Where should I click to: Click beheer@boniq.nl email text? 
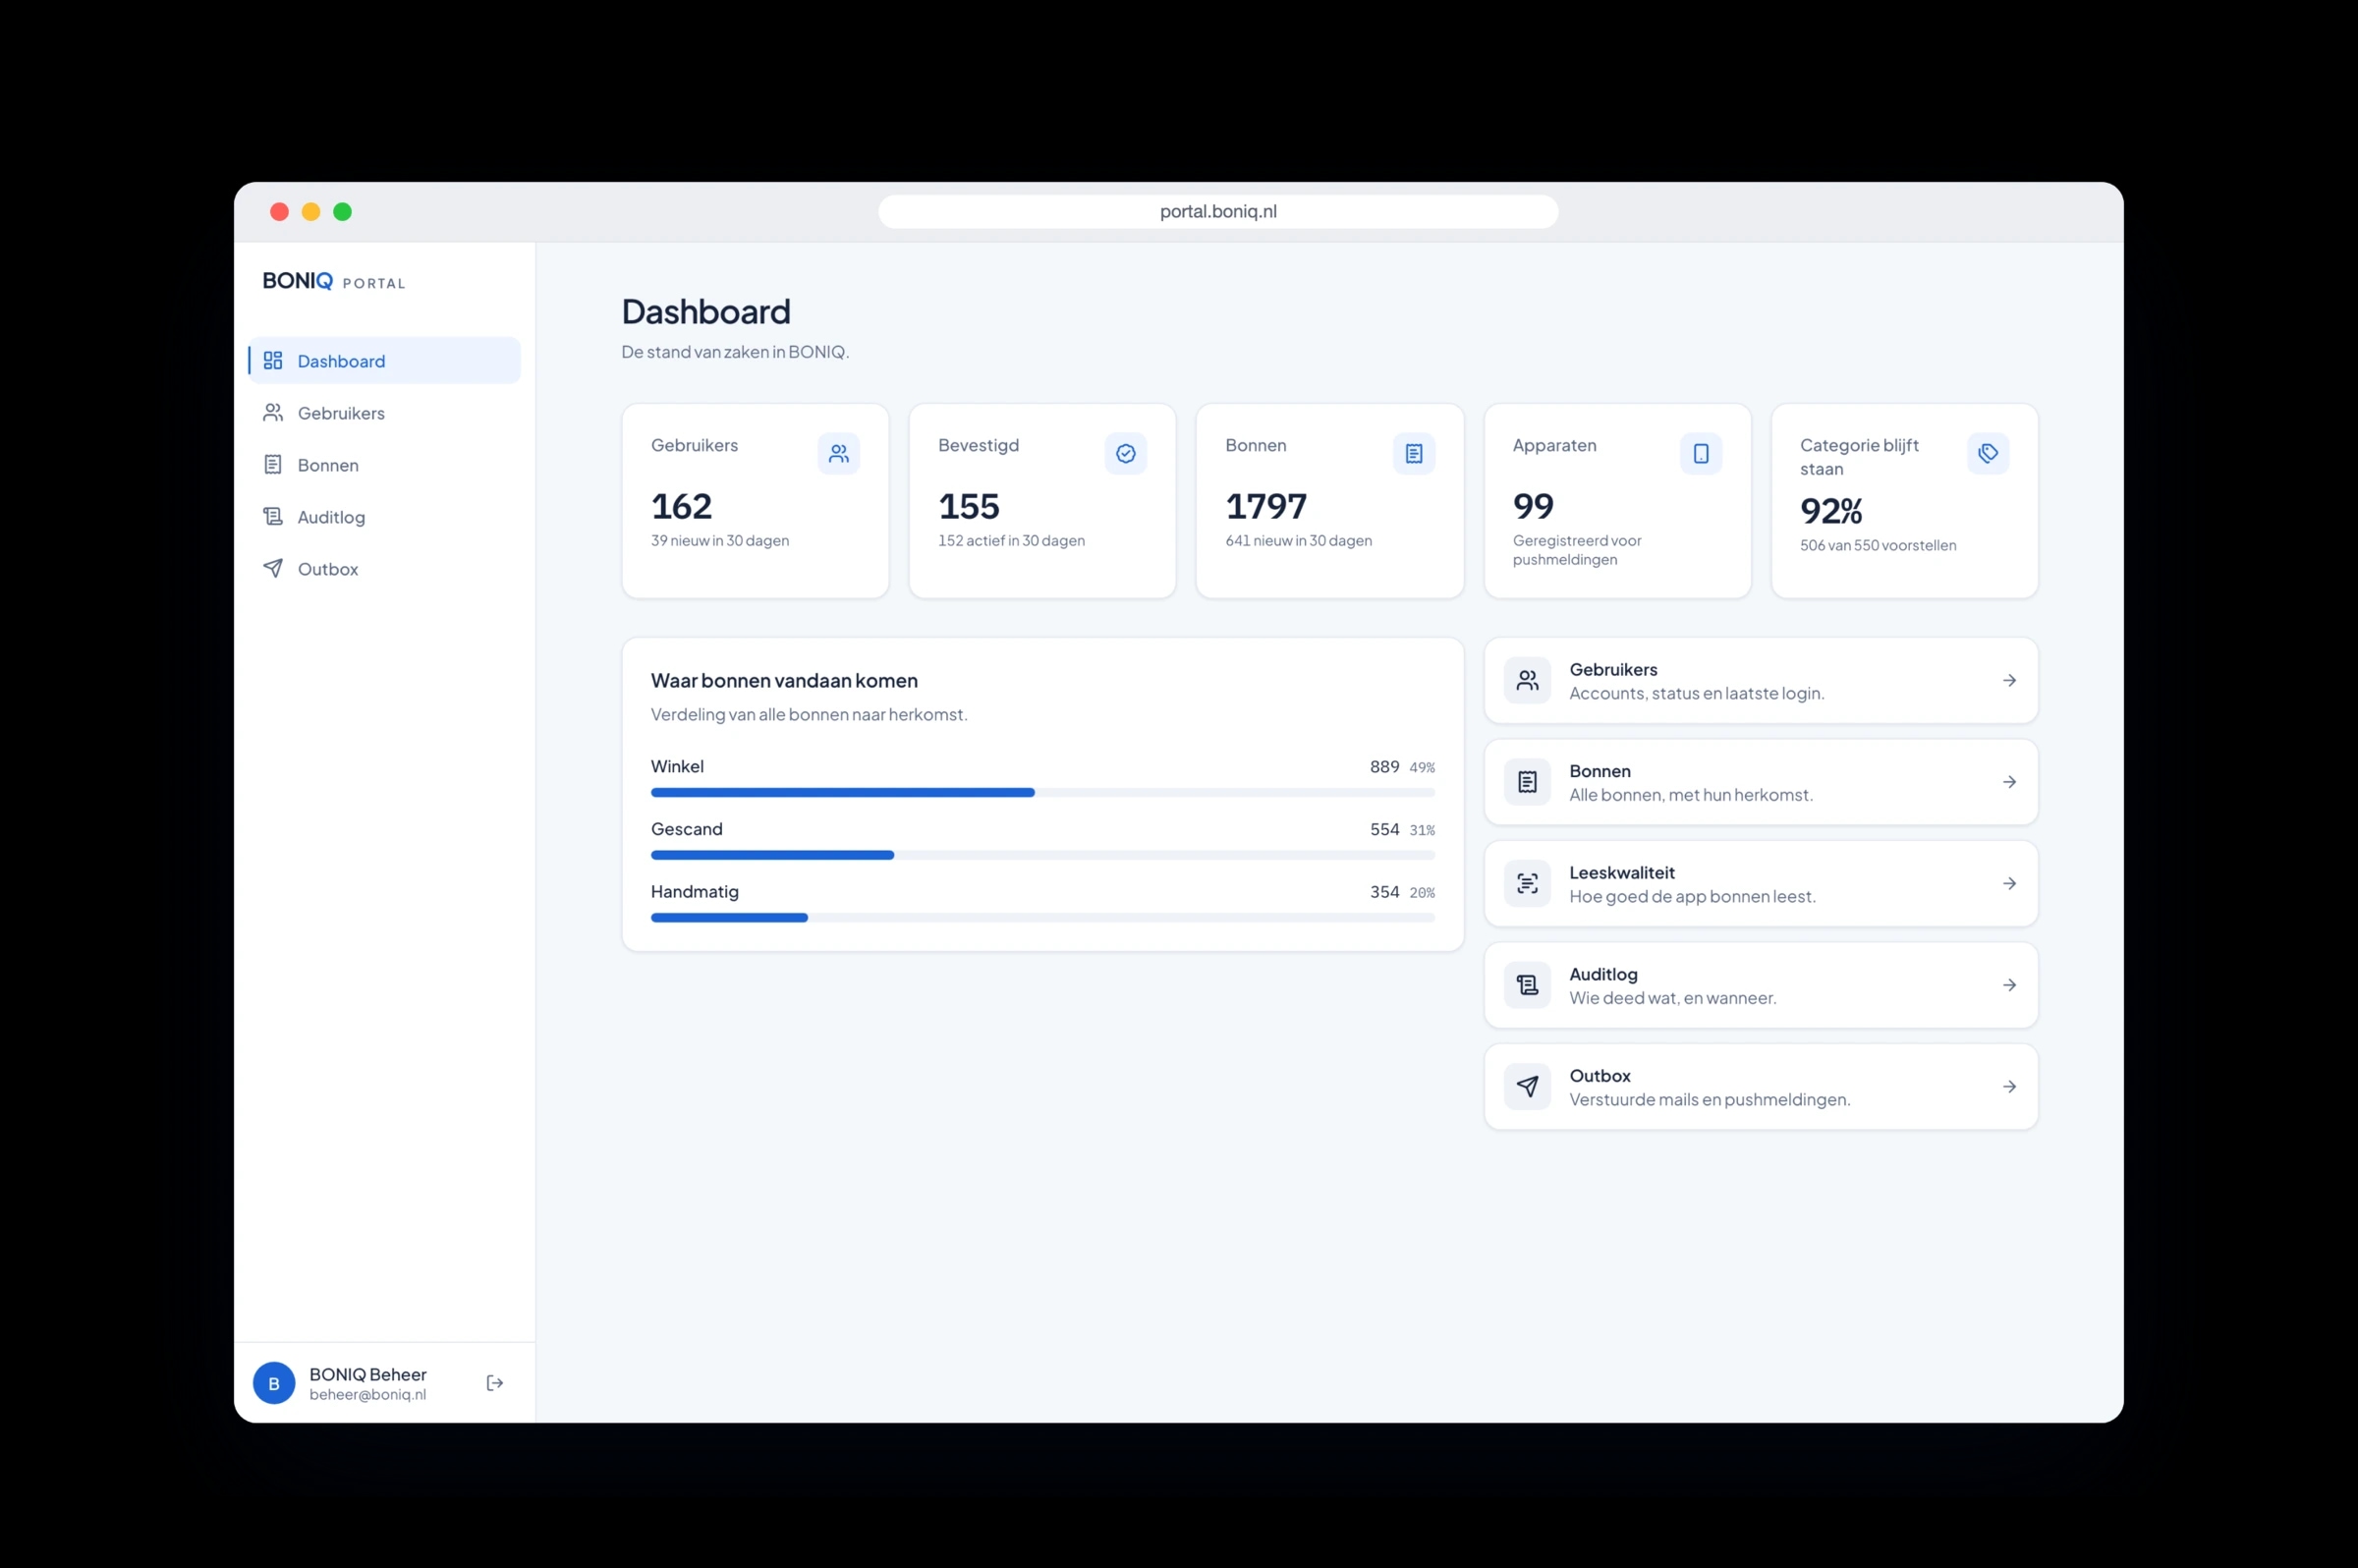tap(367, 1394)
